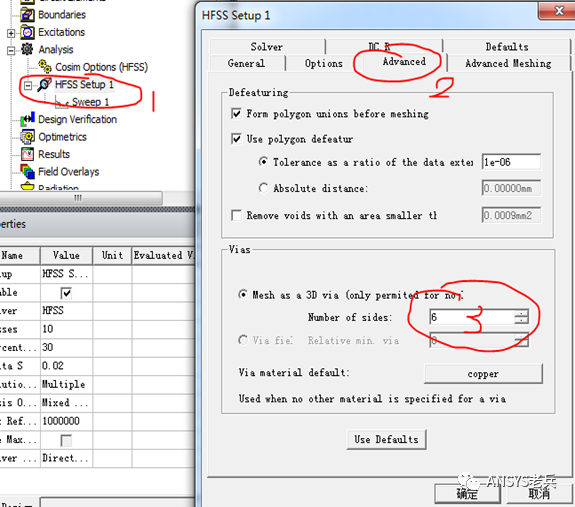Click the HFSS Setup 1 magnifier icon

coord(44,84)
